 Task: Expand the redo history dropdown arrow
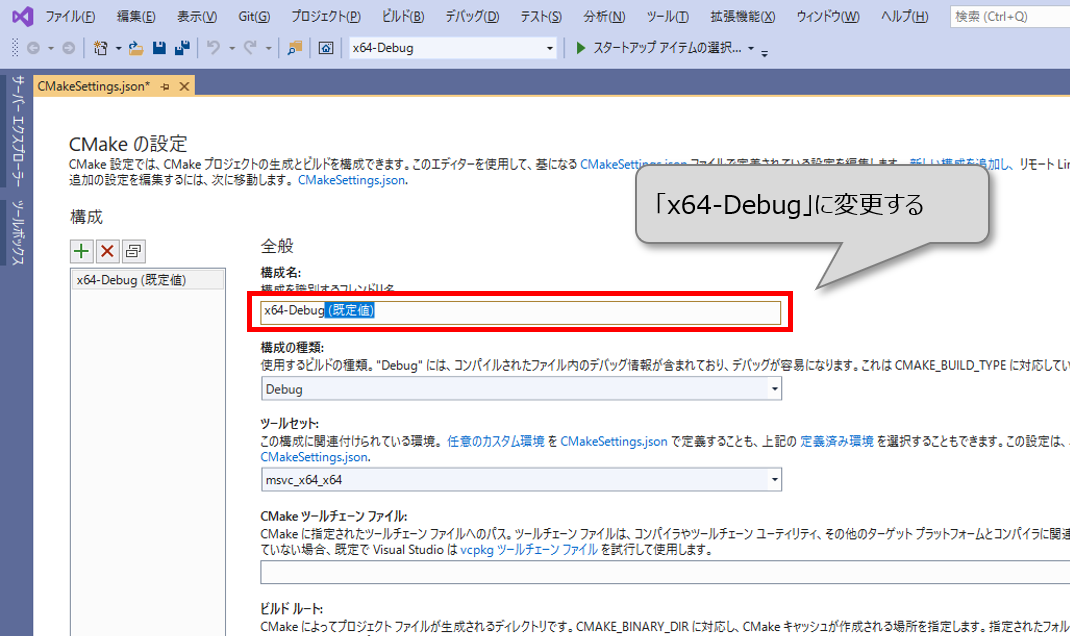click(x=268, y=48)
